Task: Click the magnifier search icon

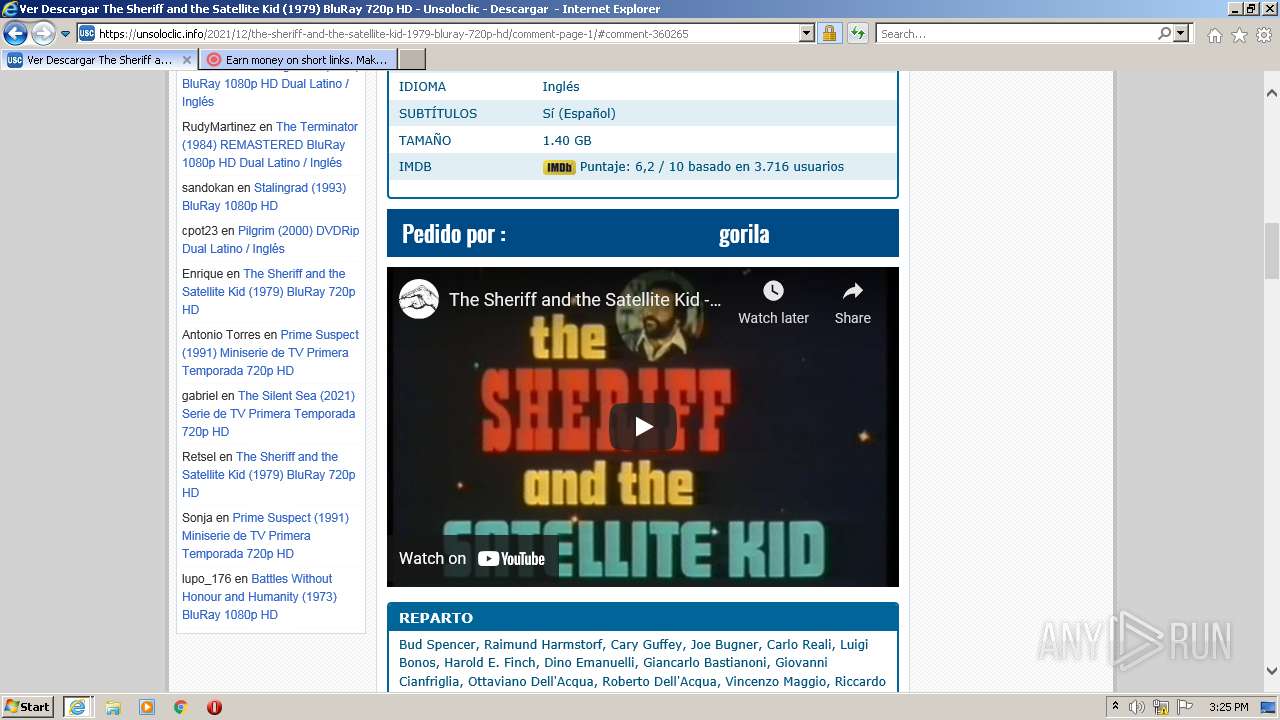Action: coord(1164,33)
